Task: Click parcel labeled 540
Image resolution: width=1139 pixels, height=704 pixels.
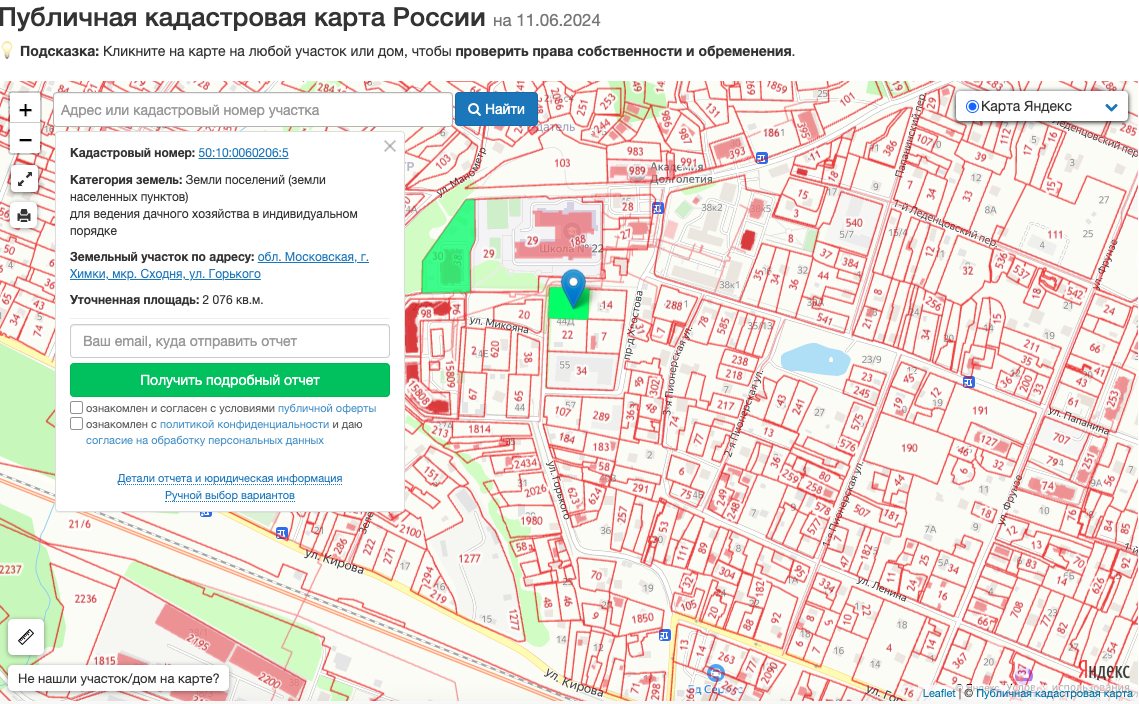Action: point(854,223)
